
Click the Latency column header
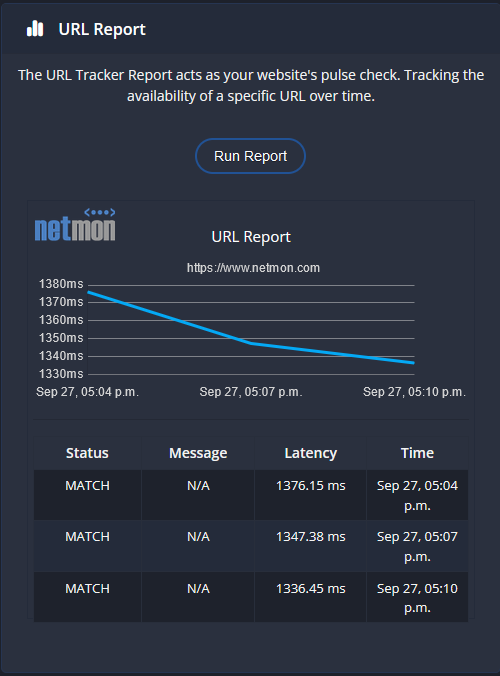310,453
